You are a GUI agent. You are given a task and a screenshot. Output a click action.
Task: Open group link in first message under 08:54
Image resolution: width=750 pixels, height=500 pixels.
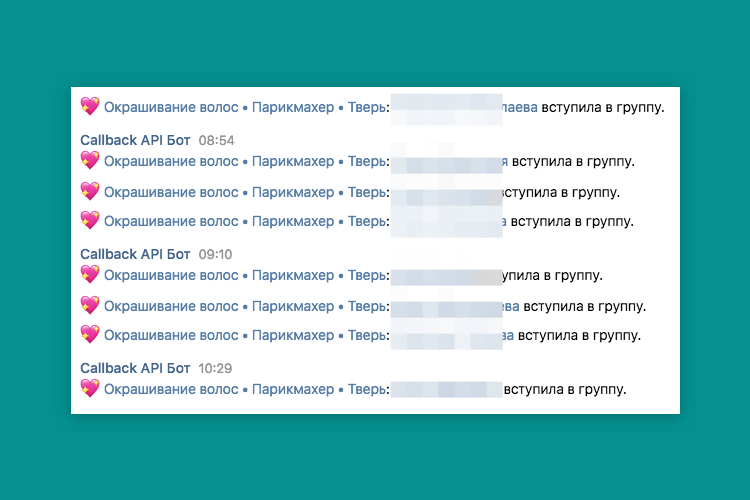pyautogui.click(x=247, y=161)
